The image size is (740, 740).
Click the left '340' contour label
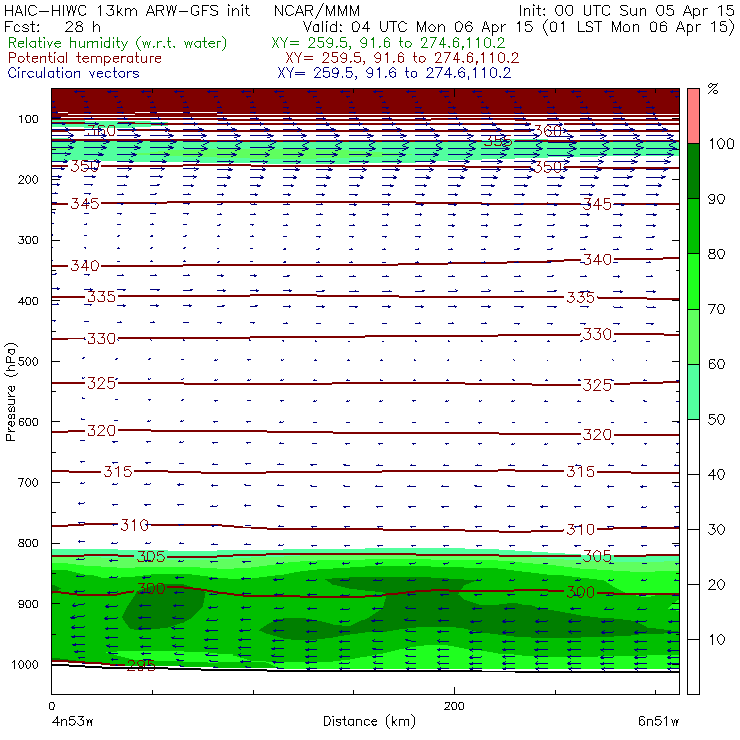coord(85,266)
